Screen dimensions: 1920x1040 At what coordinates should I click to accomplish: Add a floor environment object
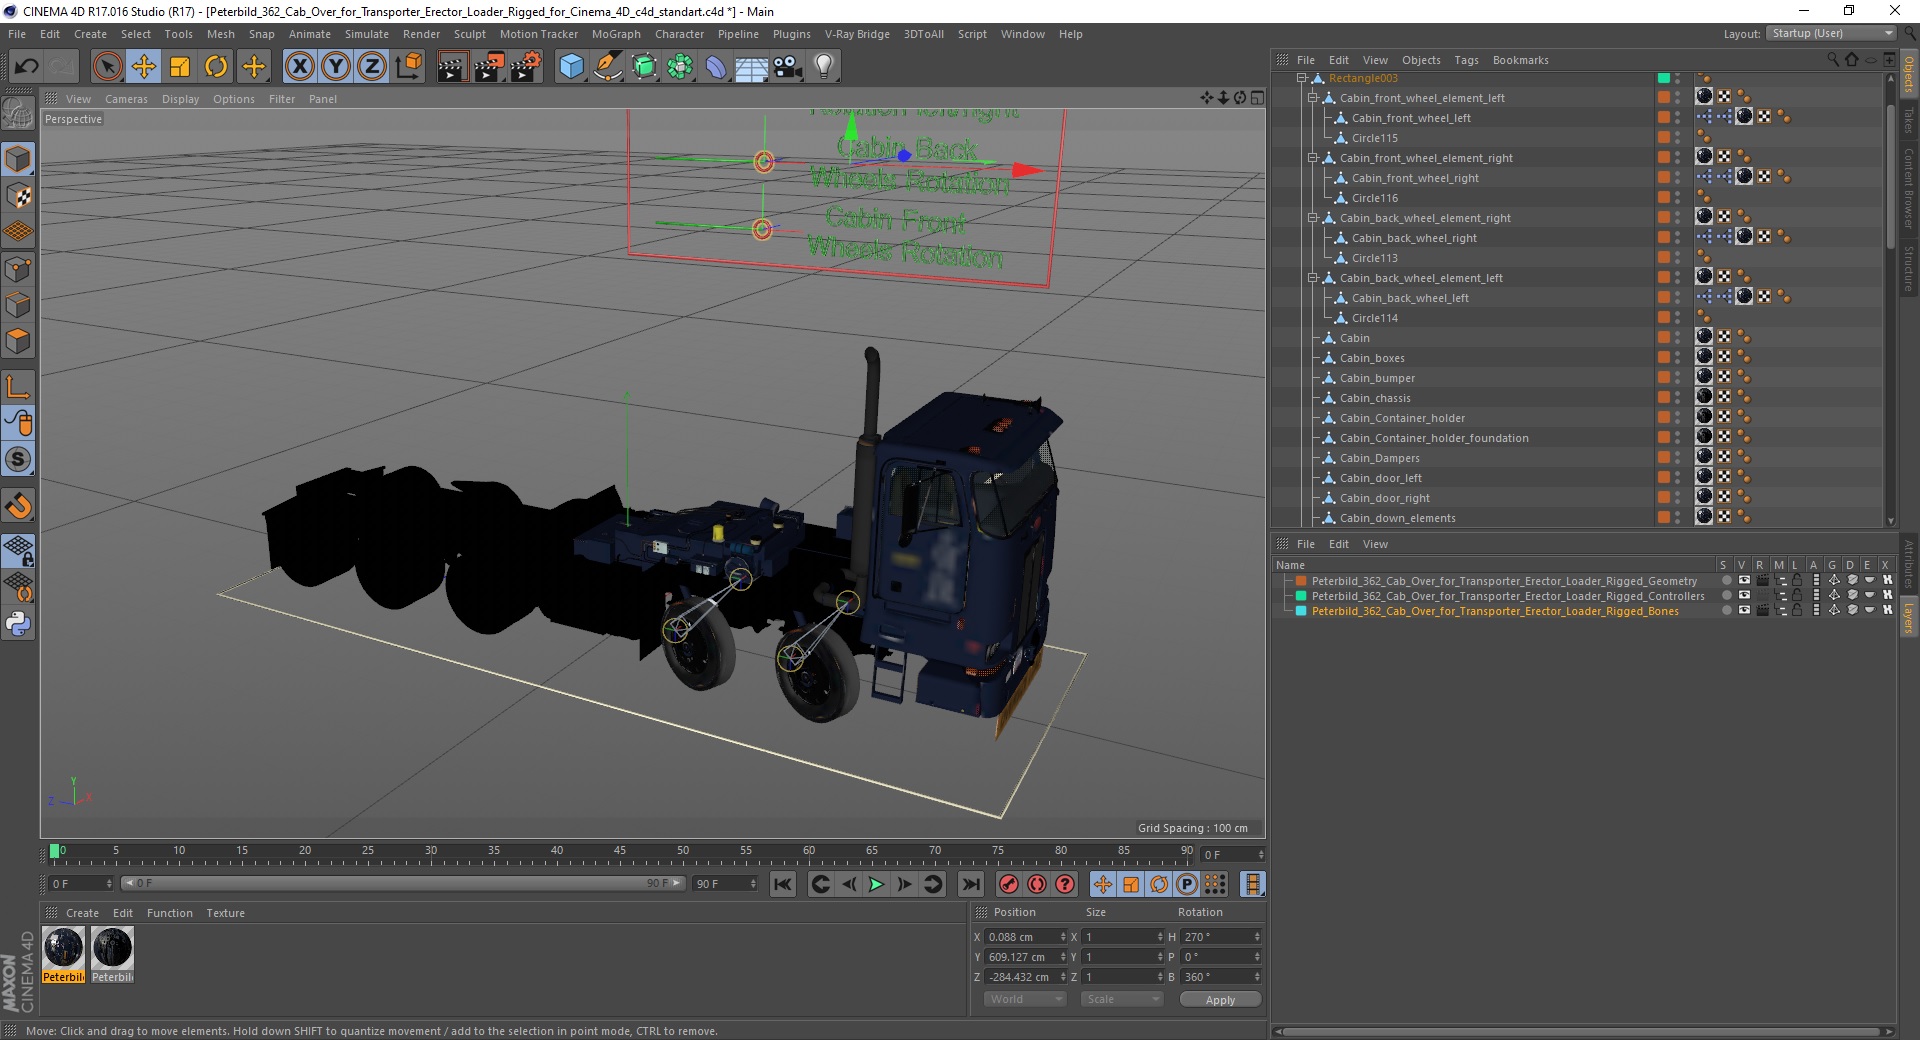(x=751, y=67)
